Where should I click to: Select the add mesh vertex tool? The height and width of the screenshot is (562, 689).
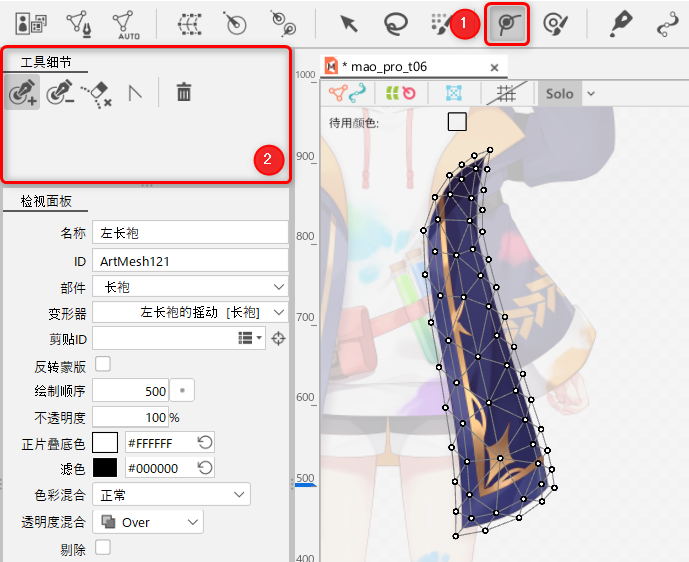tap(21, 93)
